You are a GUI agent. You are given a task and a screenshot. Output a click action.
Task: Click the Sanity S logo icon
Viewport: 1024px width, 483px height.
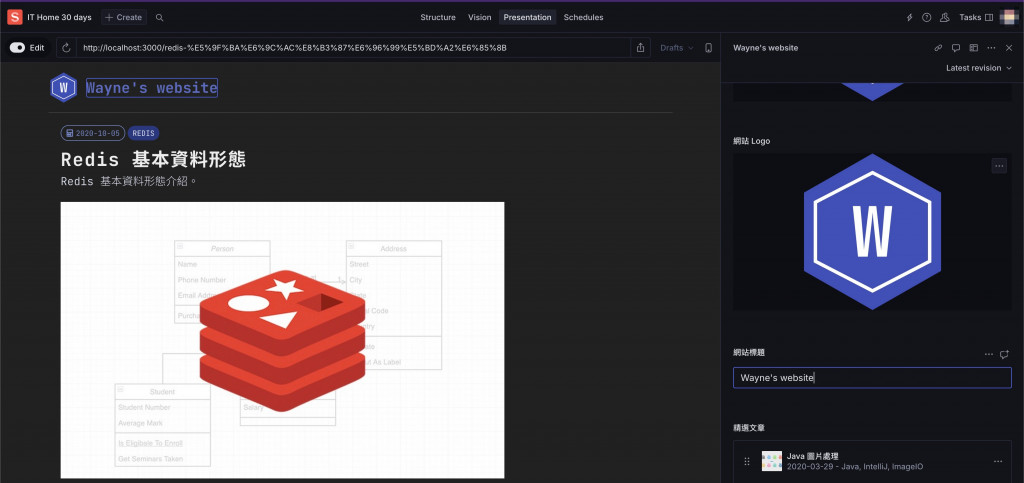point(14,17)
